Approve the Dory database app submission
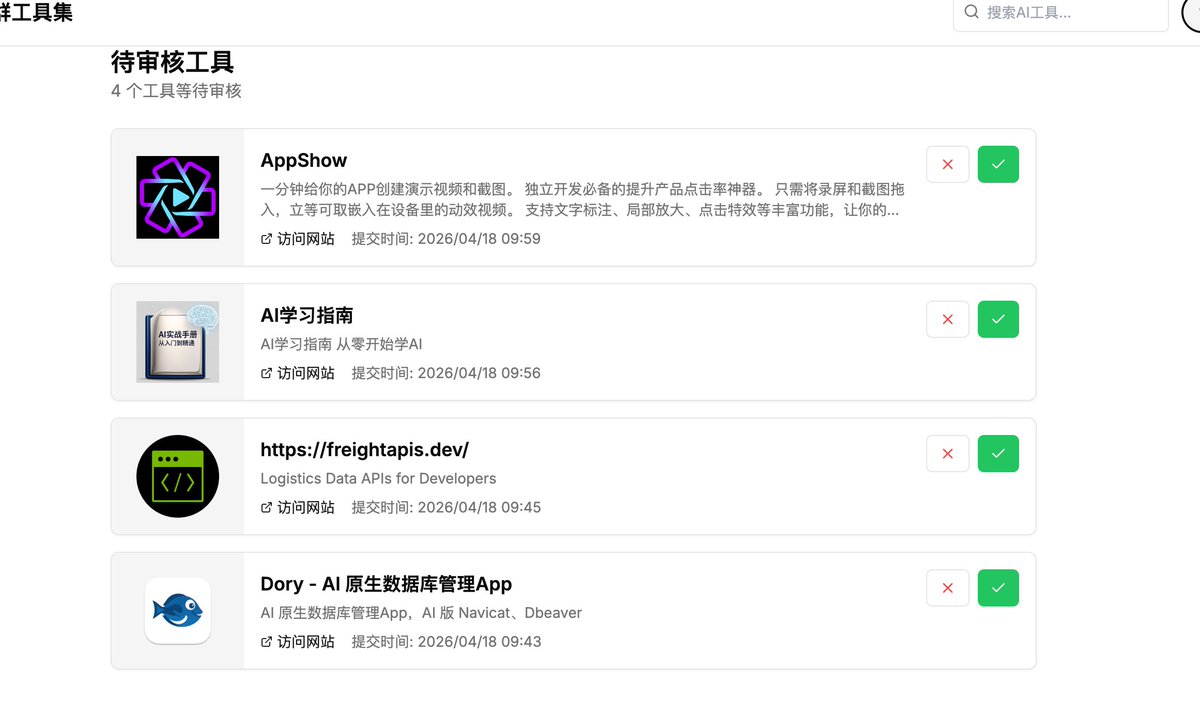 click(998, 588)
